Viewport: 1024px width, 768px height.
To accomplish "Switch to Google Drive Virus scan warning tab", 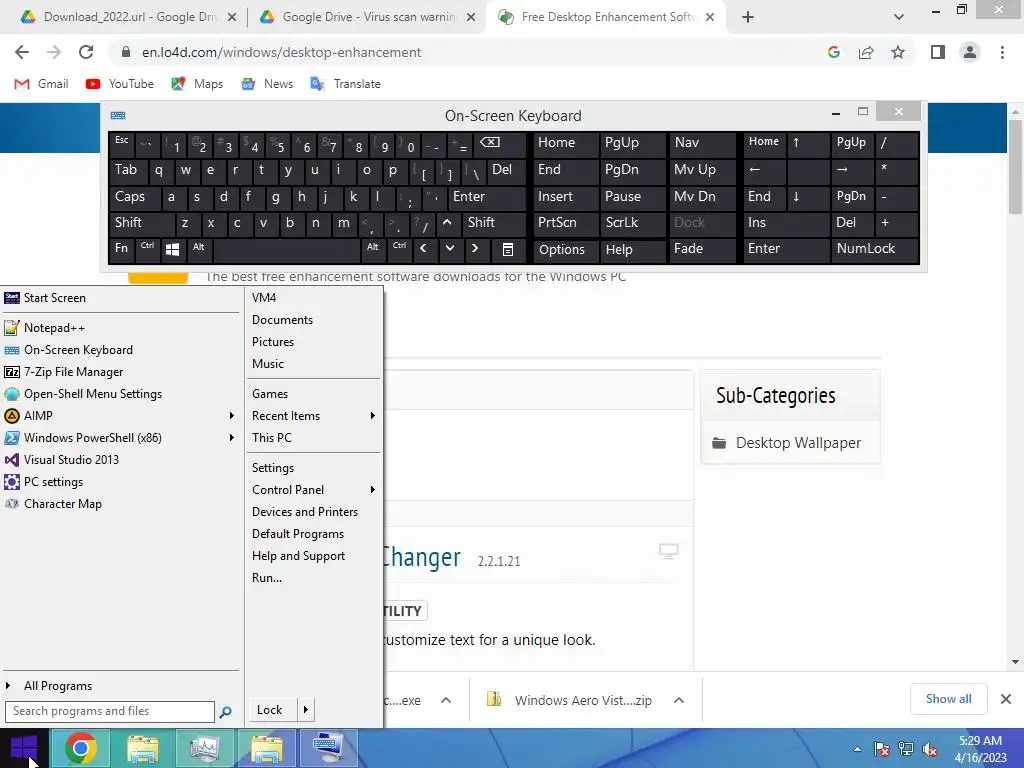I will tap(368, 17).
